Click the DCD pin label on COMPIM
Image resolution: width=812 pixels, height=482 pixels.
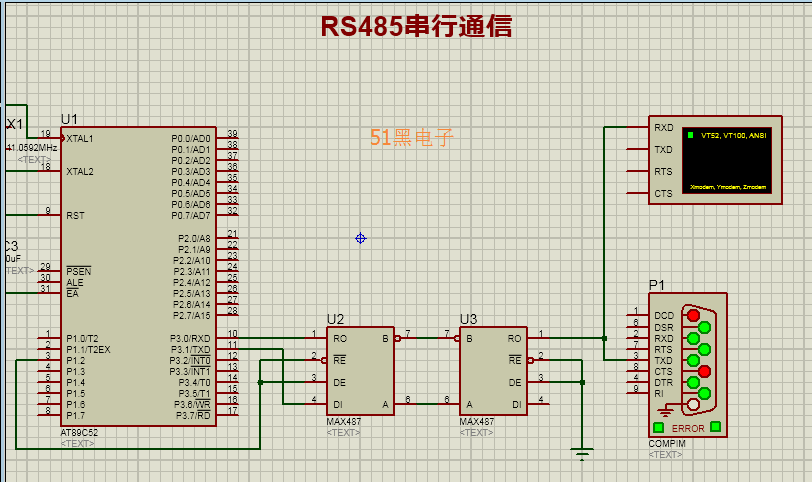click(x=664, y=315)
